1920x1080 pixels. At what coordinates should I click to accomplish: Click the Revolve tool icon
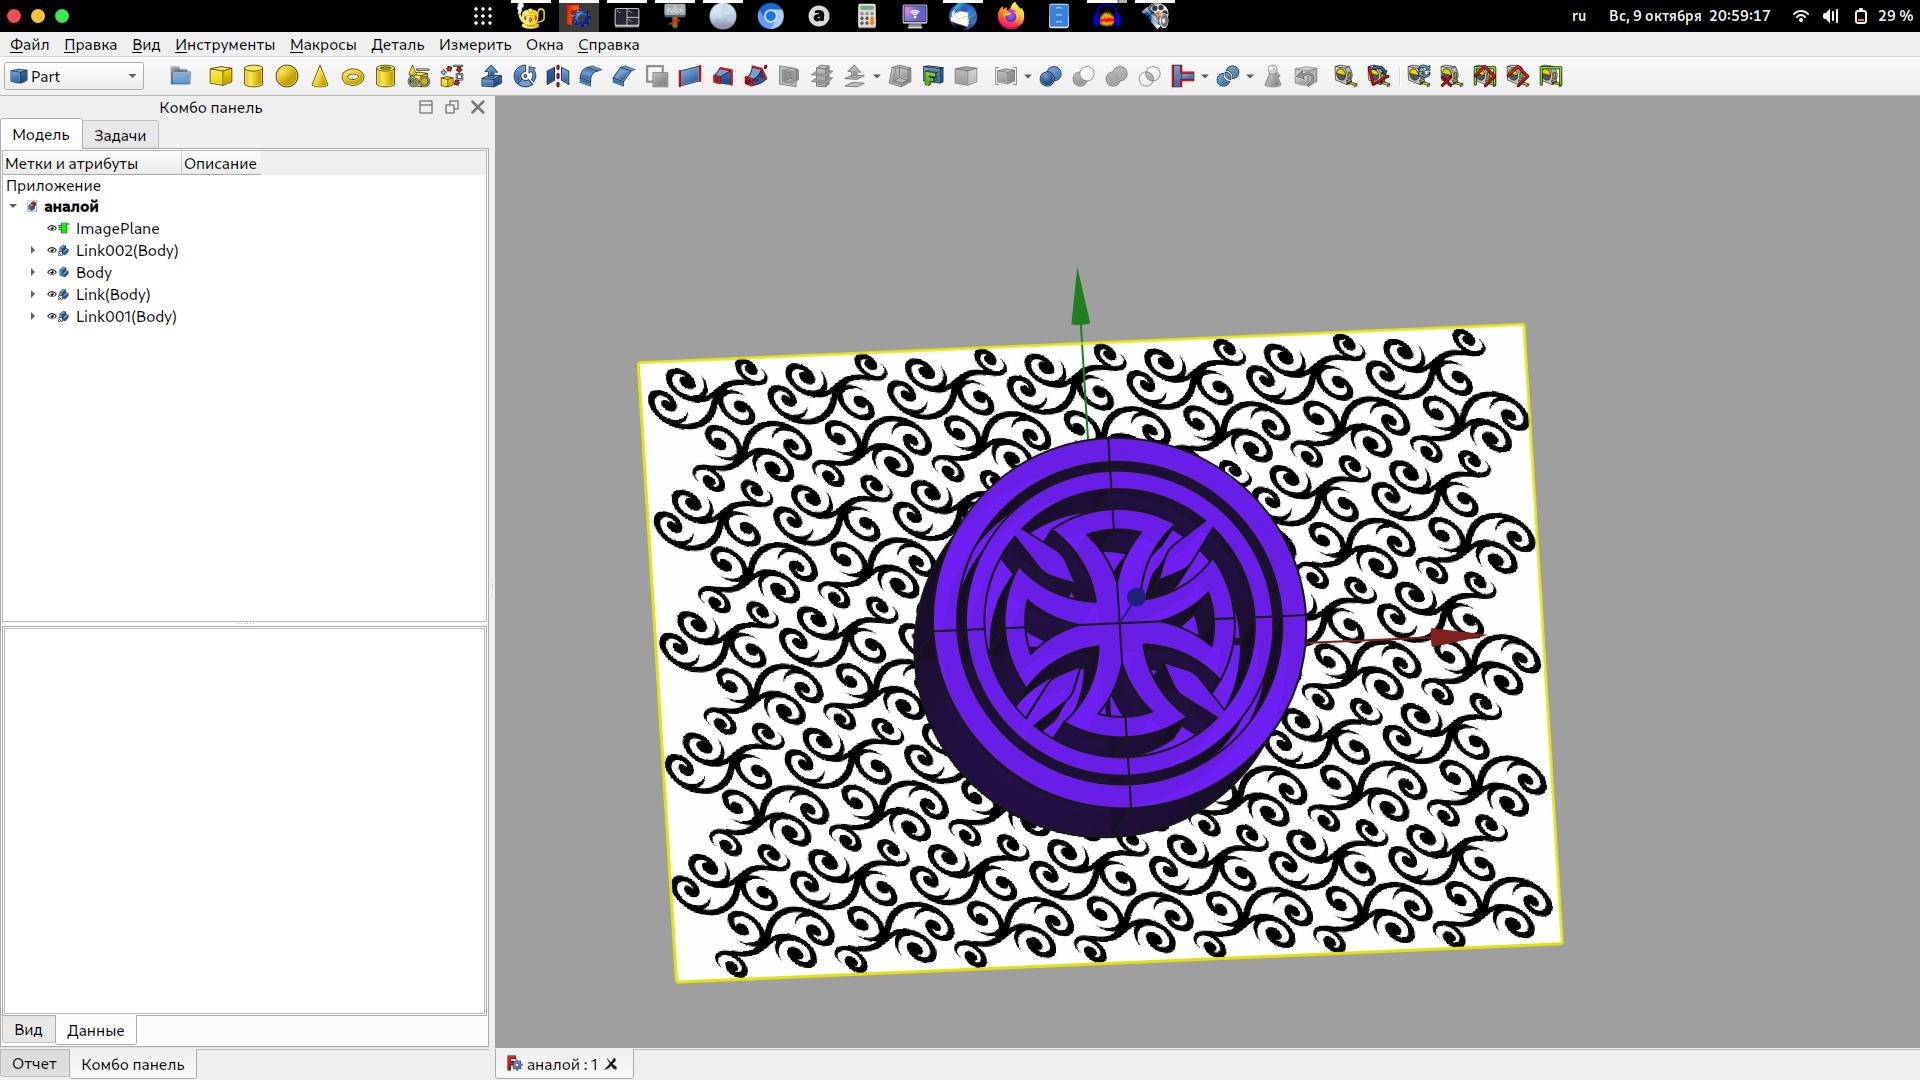coord(525,76)
